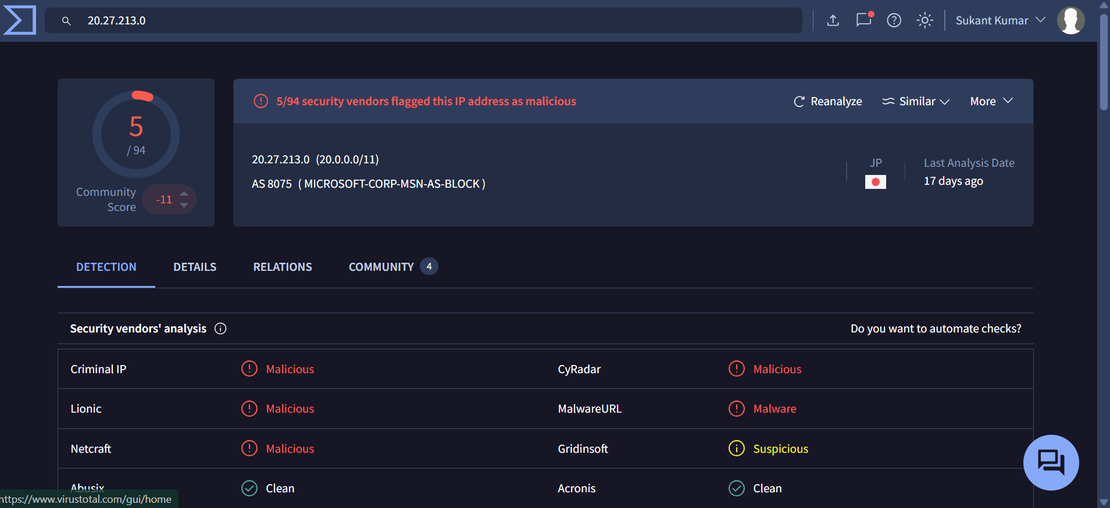
Task: Open the Sukant Kumar account dropdown
Action: click(1000, 20)
